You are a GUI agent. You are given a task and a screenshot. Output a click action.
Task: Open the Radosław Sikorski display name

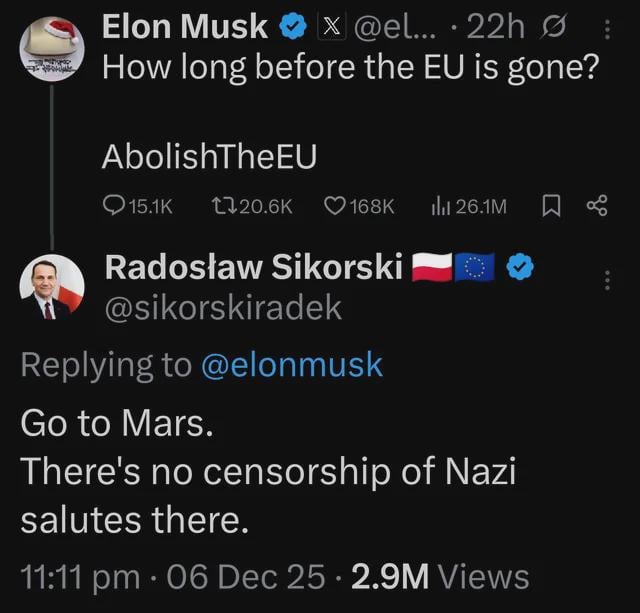pyautogui.click(x=254, y=267)
